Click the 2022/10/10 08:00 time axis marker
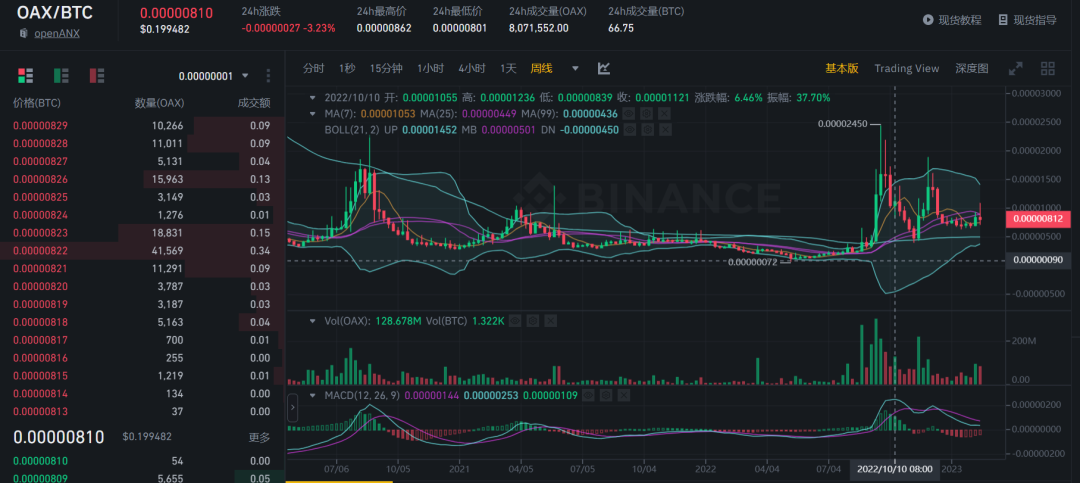 [895, 469]
